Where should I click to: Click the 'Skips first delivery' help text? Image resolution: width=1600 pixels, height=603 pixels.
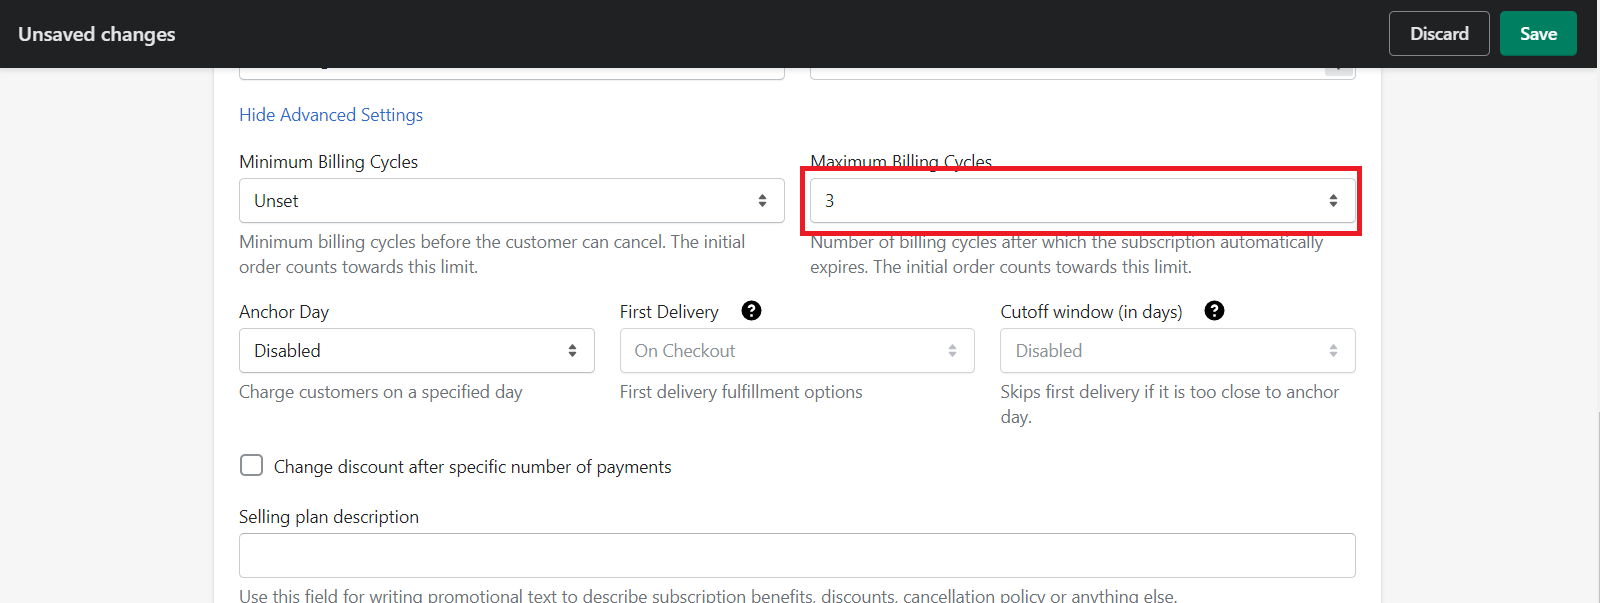pos(1170,404)
